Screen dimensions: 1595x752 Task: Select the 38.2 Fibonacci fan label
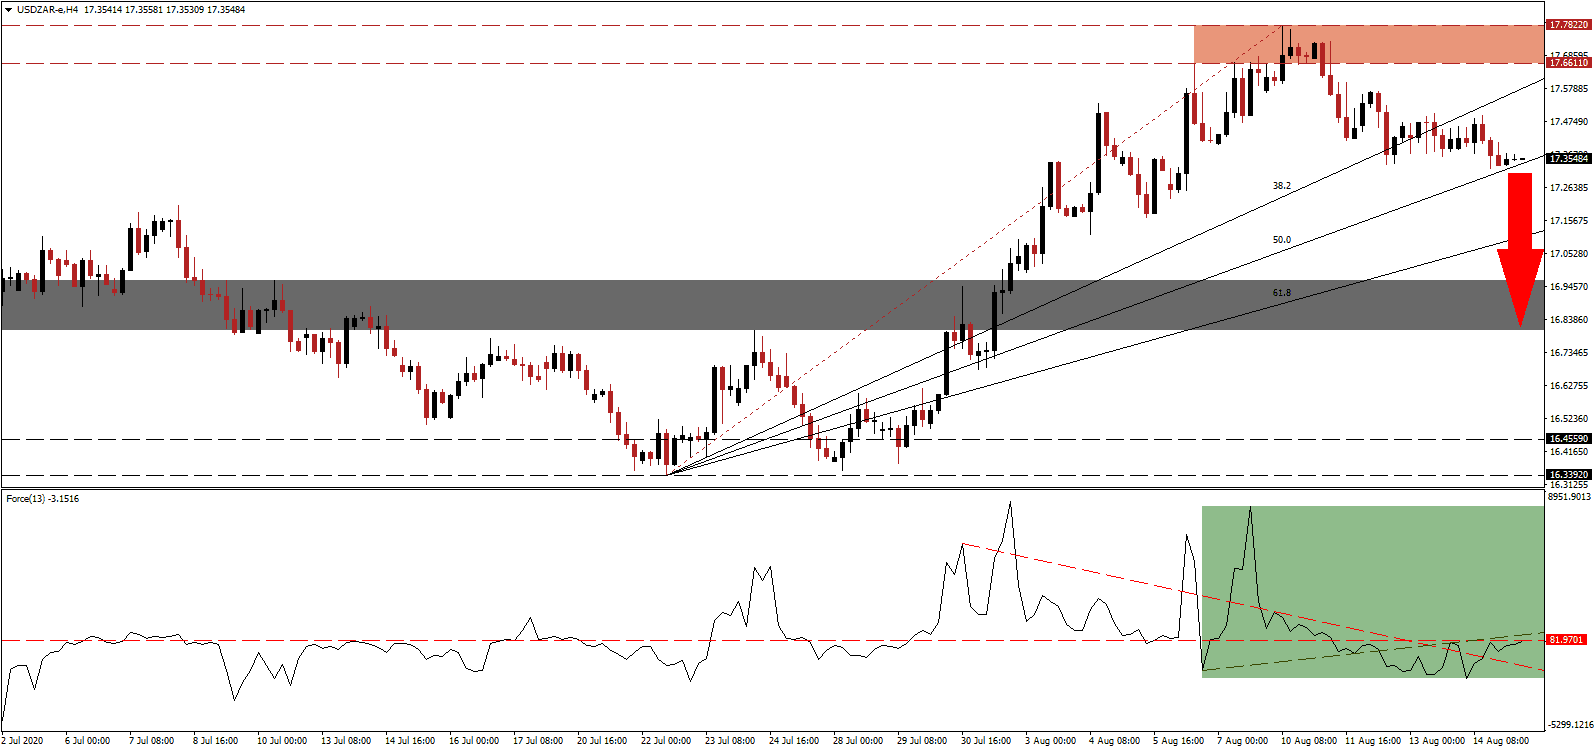coord(1281,186)
